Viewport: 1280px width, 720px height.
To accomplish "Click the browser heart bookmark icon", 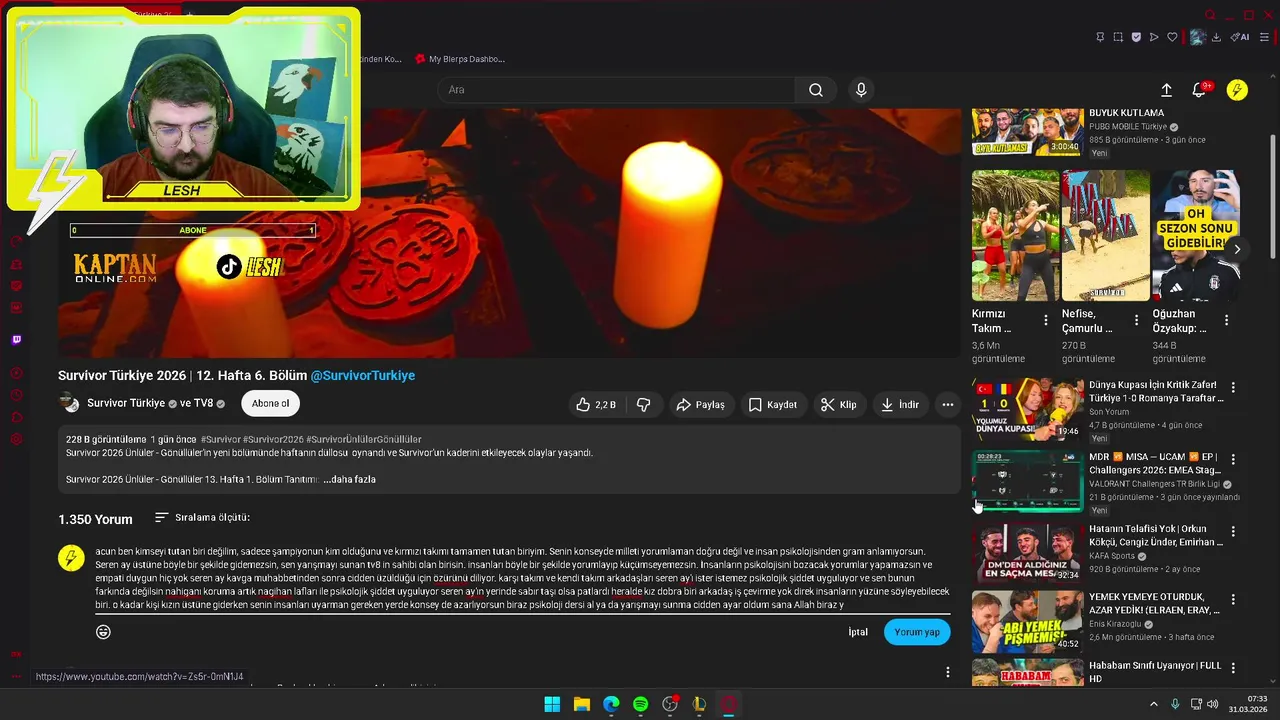I will tap(1172, 37).
